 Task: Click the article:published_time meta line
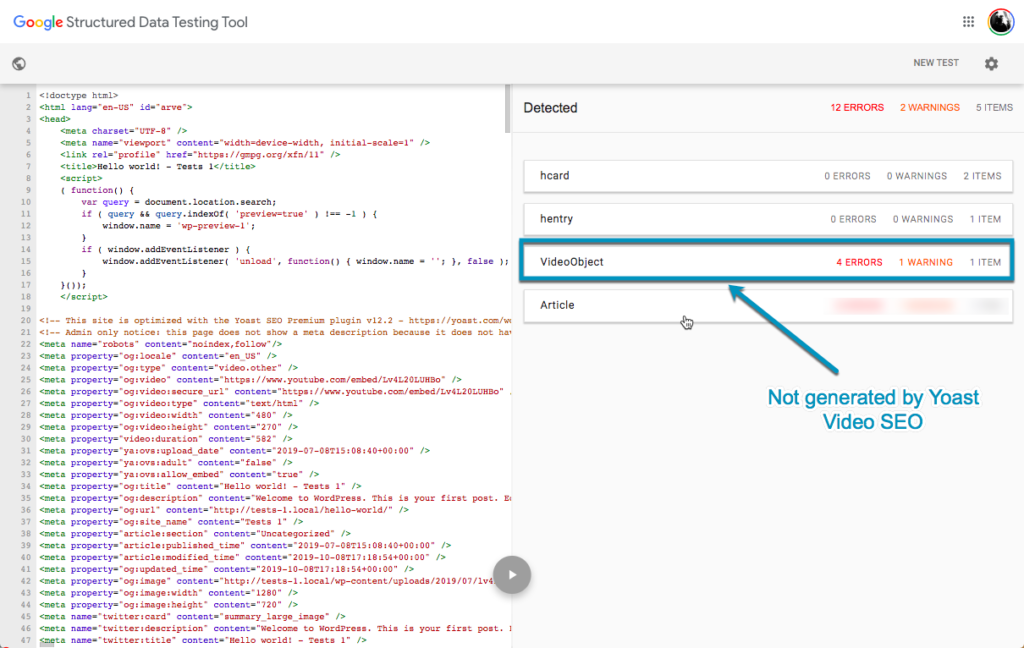245,545
